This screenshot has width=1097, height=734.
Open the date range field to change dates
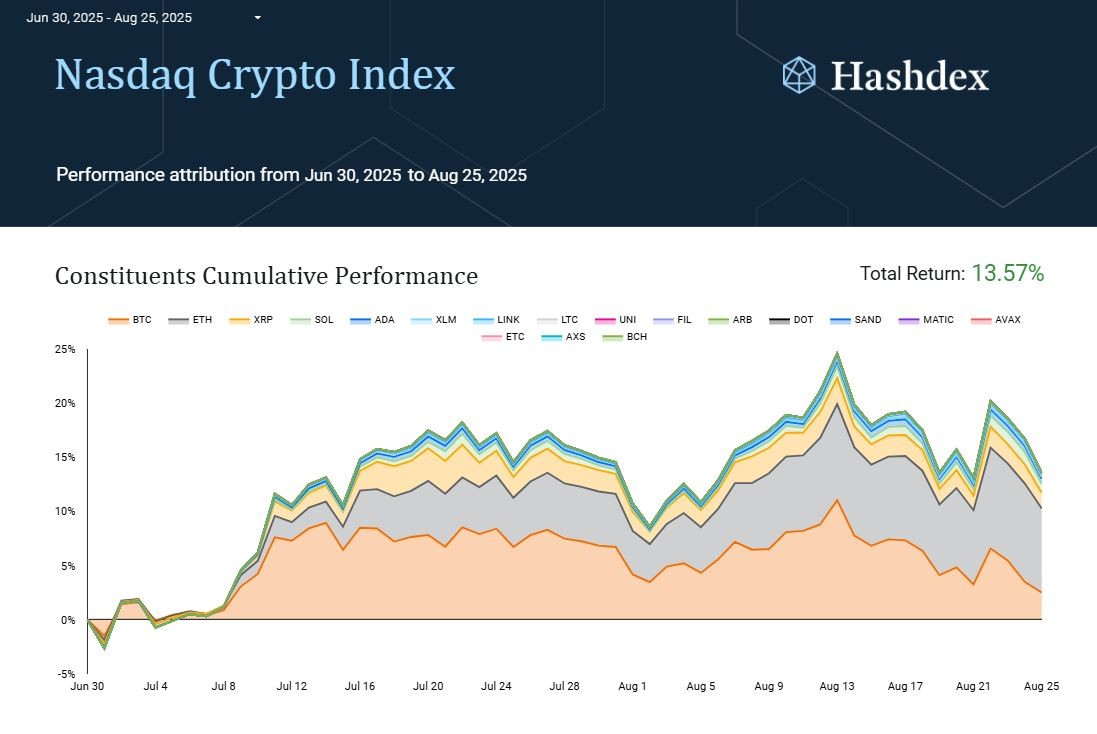(110, 17)
